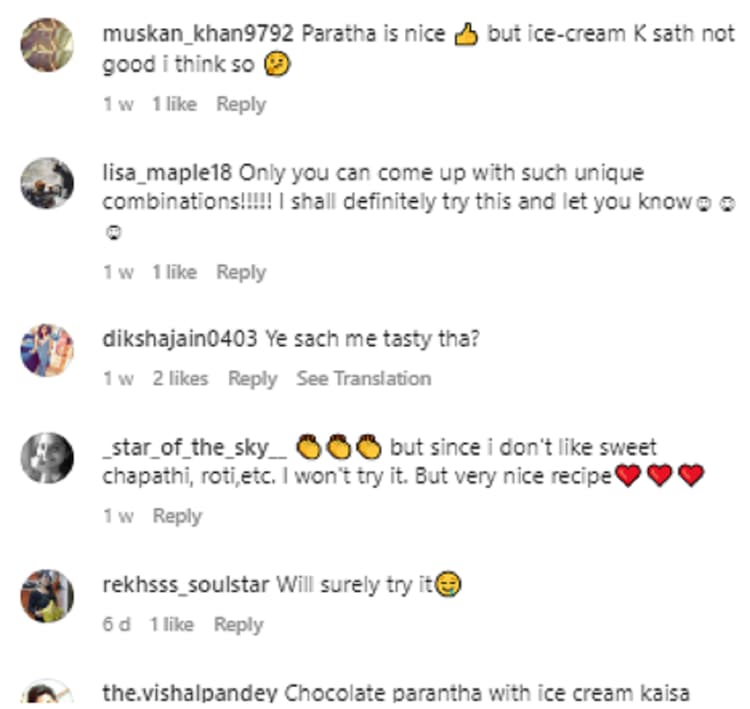The height and width of the screenshot is (709, 750).
Task: Reply to _star_of_the_sky__ comment
Action: click(177, 516)
